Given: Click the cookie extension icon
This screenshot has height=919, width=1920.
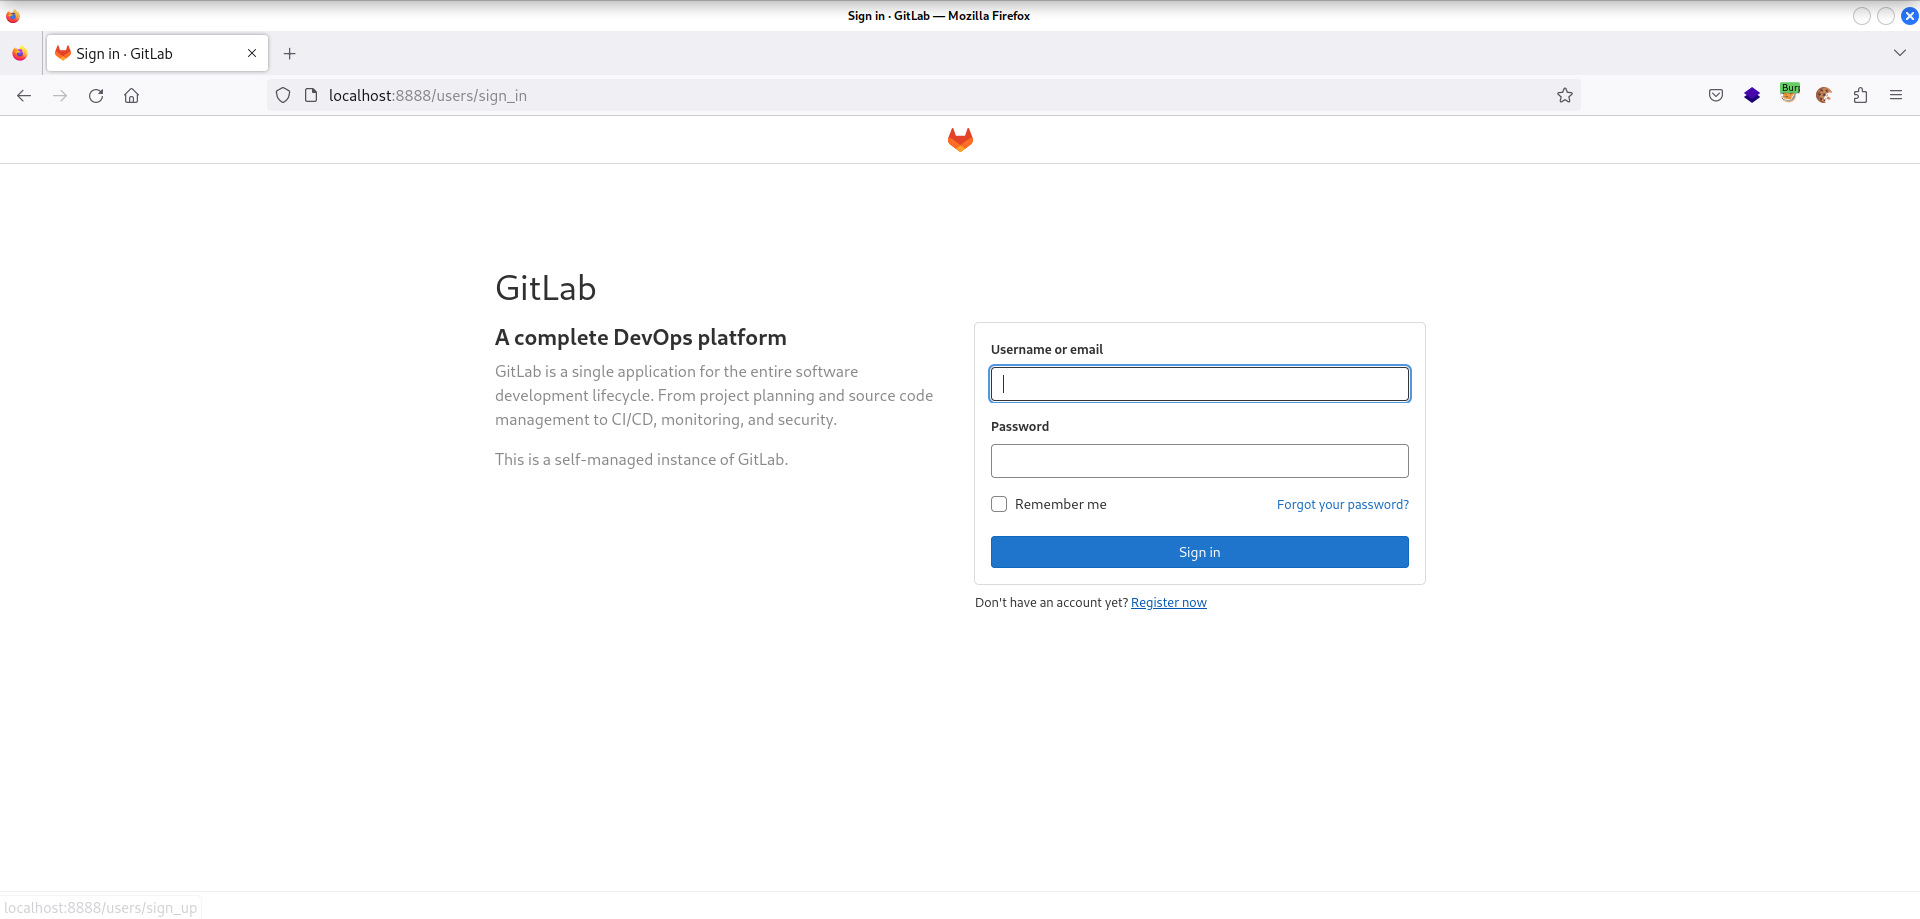Looking at the screenshot, I should (x=1824, y=96).
